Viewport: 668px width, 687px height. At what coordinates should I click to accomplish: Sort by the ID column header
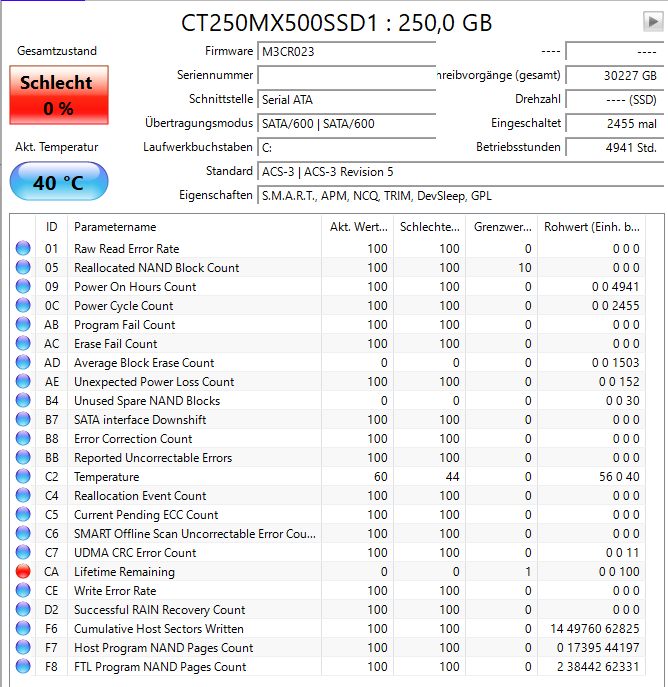click(51, 227)
